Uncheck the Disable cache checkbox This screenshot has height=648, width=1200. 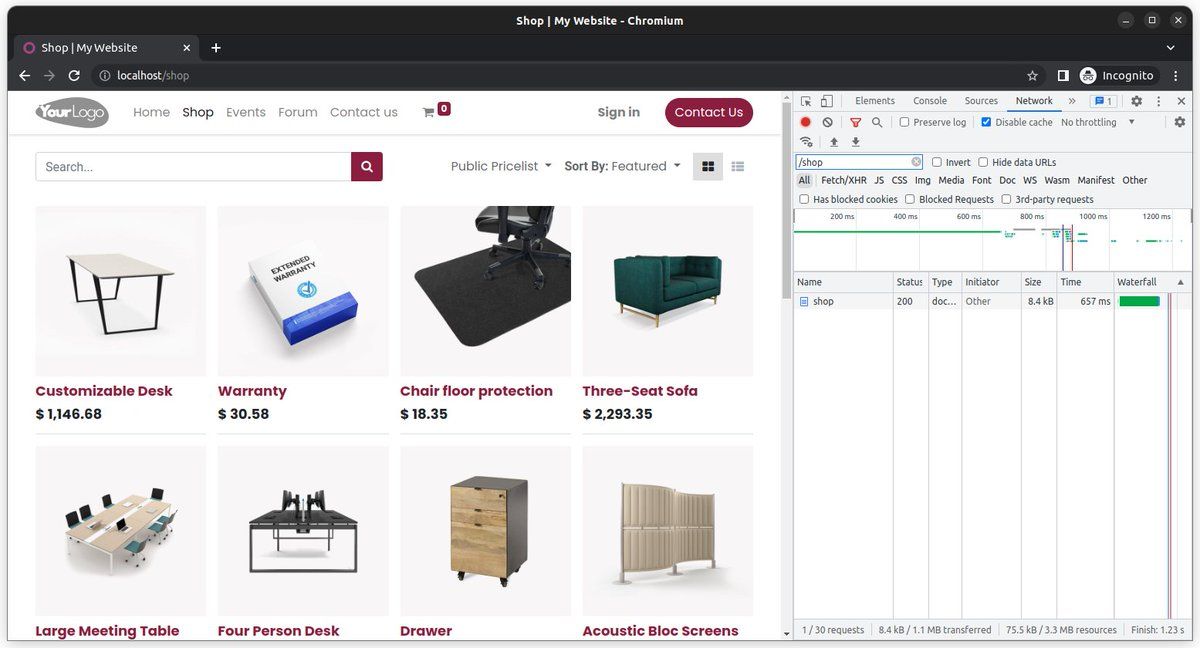pyautogui.click(x=987, y=122)
